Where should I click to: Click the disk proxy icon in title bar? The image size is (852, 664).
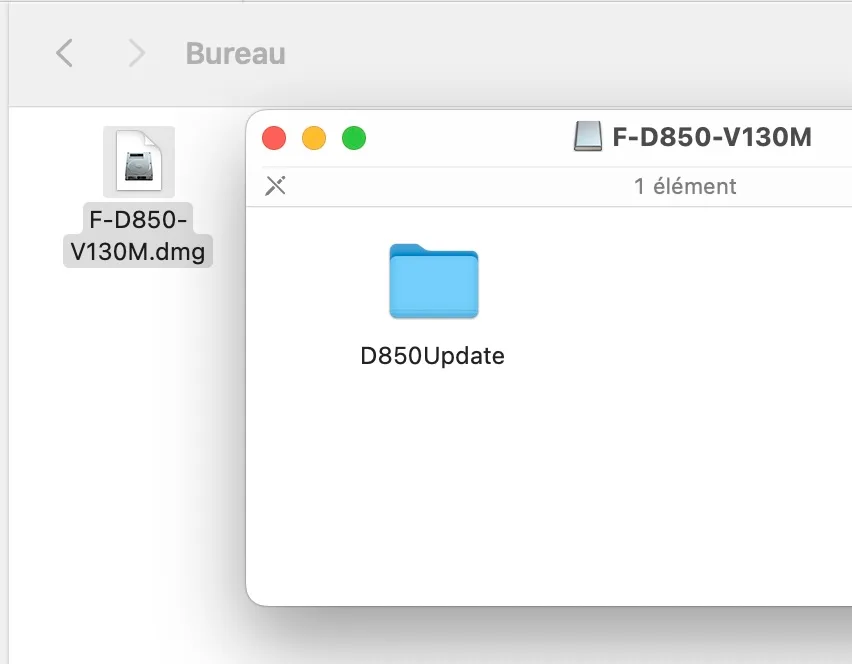pos(588,137)
